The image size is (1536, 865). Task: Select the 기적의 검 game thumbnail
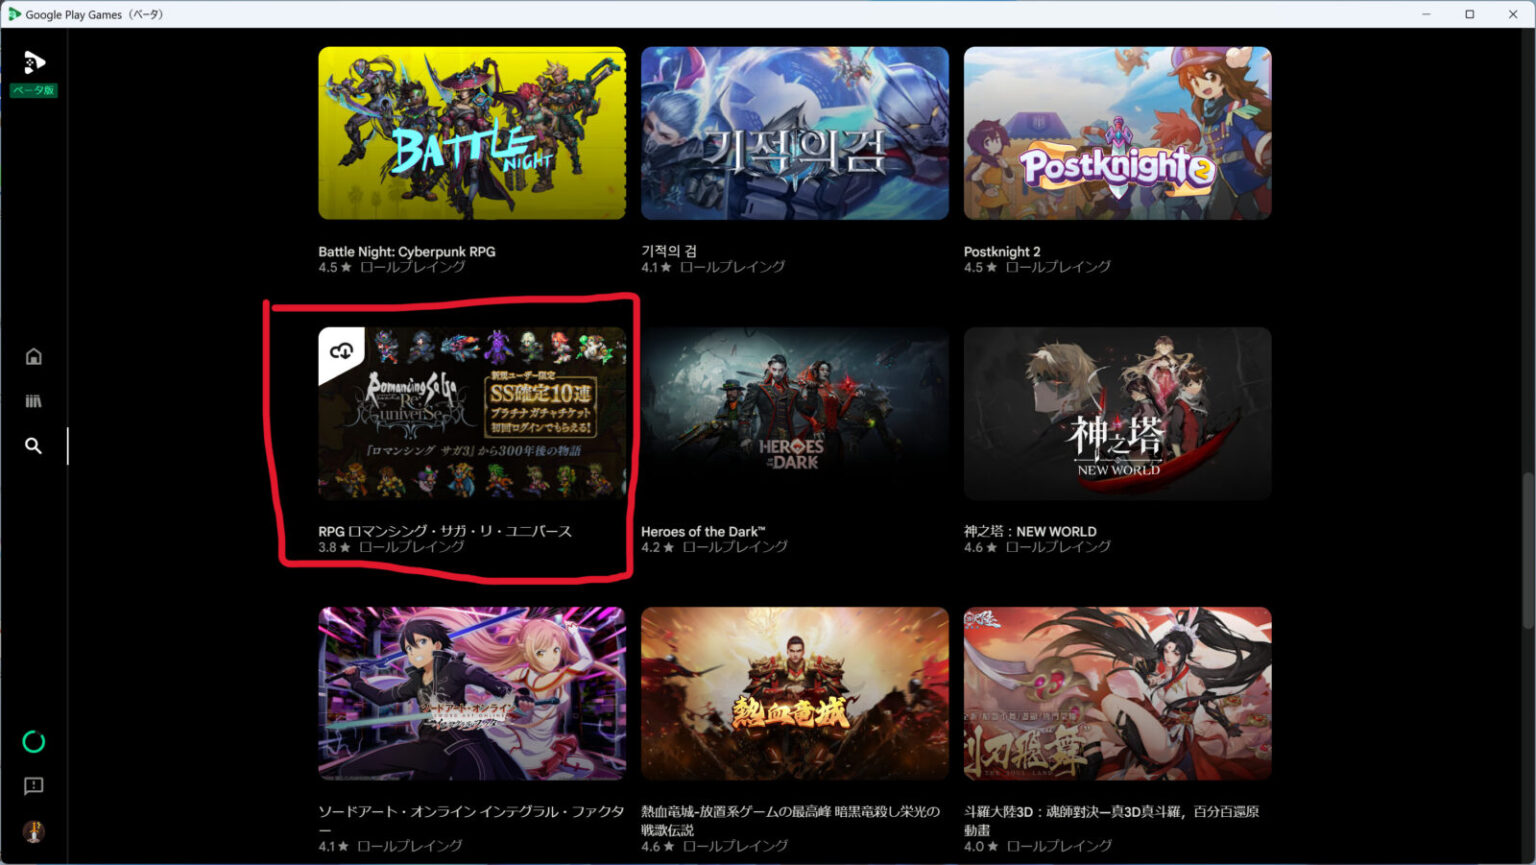(794, 132)
